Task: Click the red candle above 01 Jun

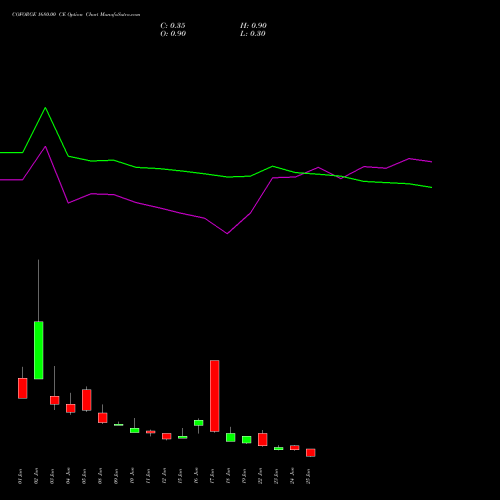Action: pyautogui.click(x=23, y=388)
